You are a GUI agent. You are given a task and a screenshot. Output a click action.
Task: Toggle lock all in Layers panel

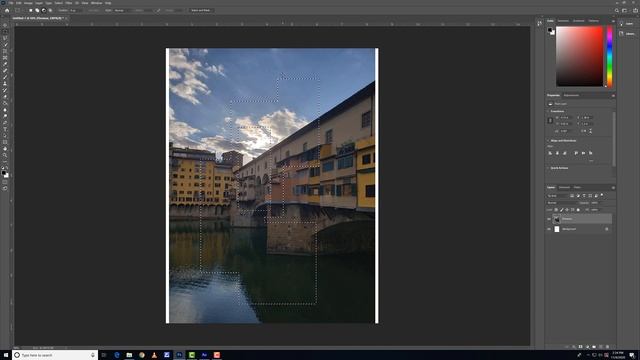[x=578, y=210]
